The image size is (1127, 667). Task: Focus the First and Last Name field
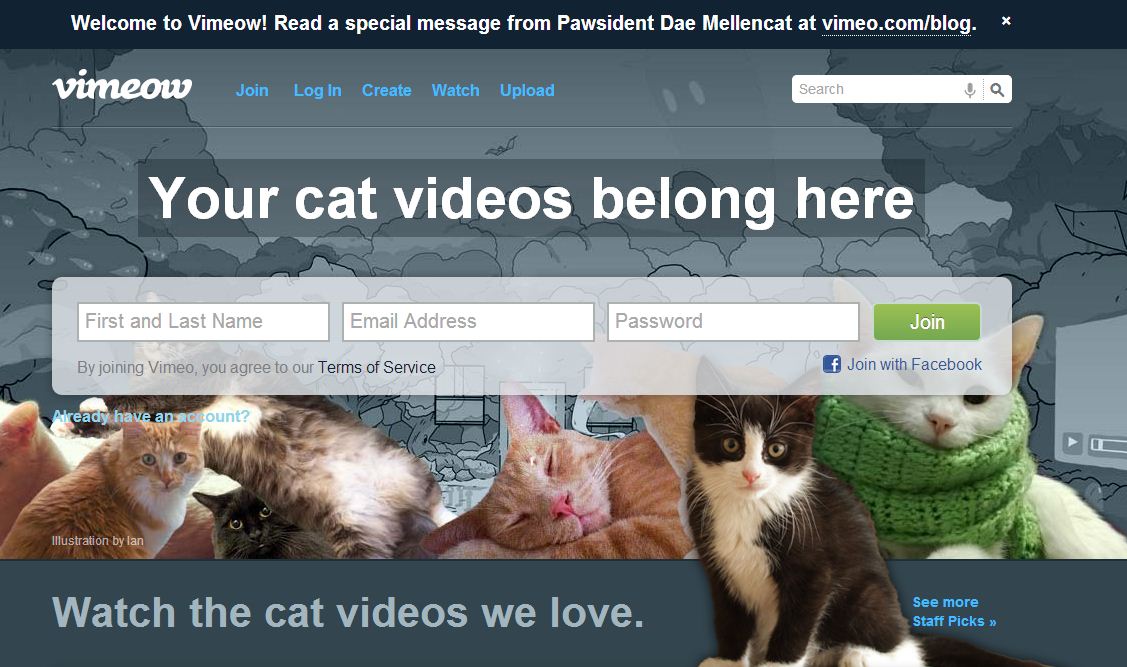point(203,321)
